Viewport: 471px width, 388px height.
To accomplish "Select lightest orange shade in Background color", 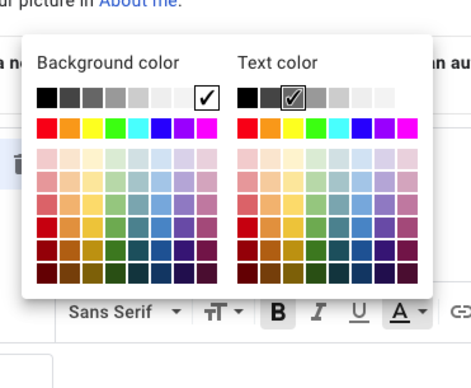I will pos(70,159).
